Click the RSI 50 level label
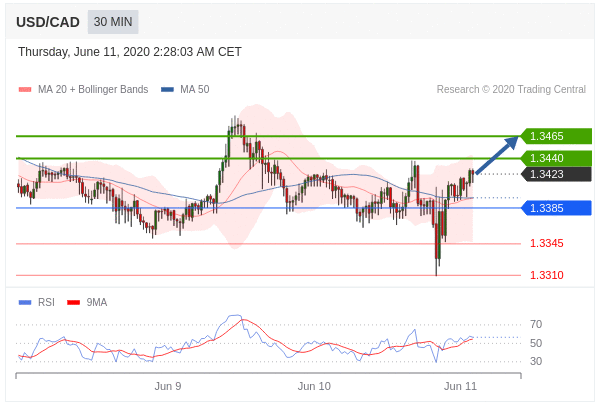The height and width of the screenshot is (411, 601). 536,343
